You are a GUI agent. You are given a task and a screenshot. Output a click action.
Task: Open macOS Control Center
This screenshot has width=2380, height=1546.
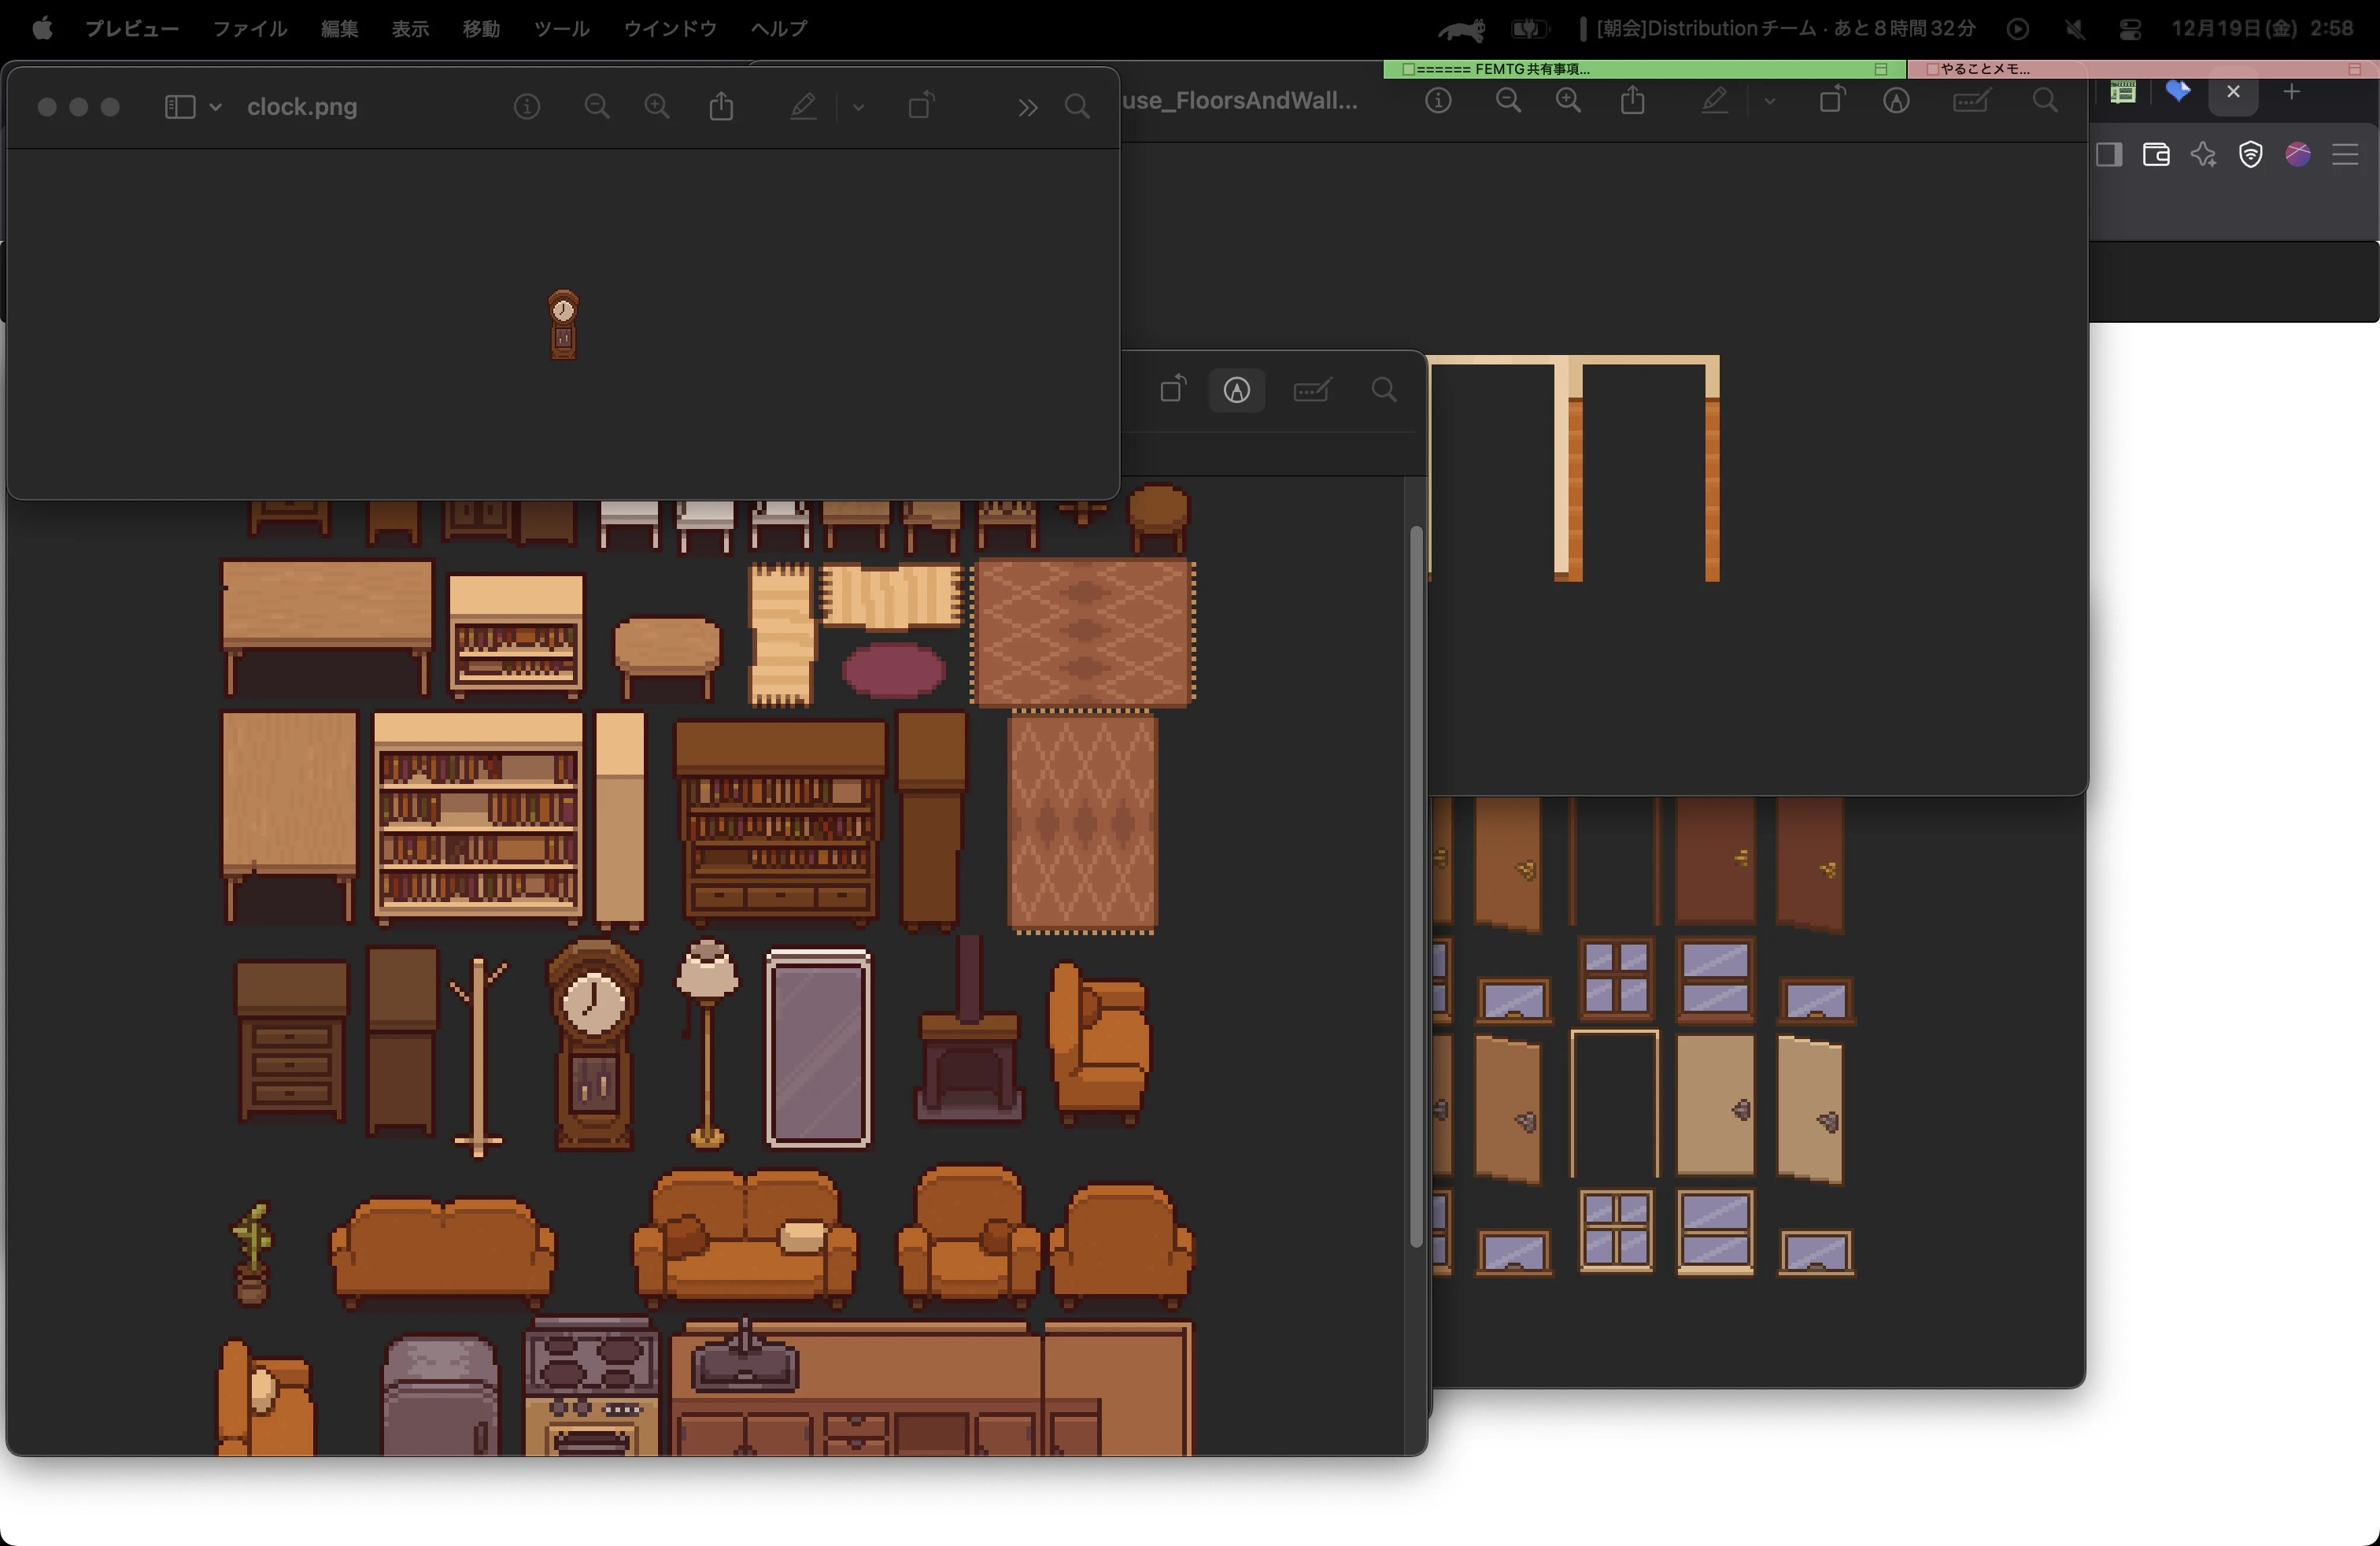click(2130, 28)
